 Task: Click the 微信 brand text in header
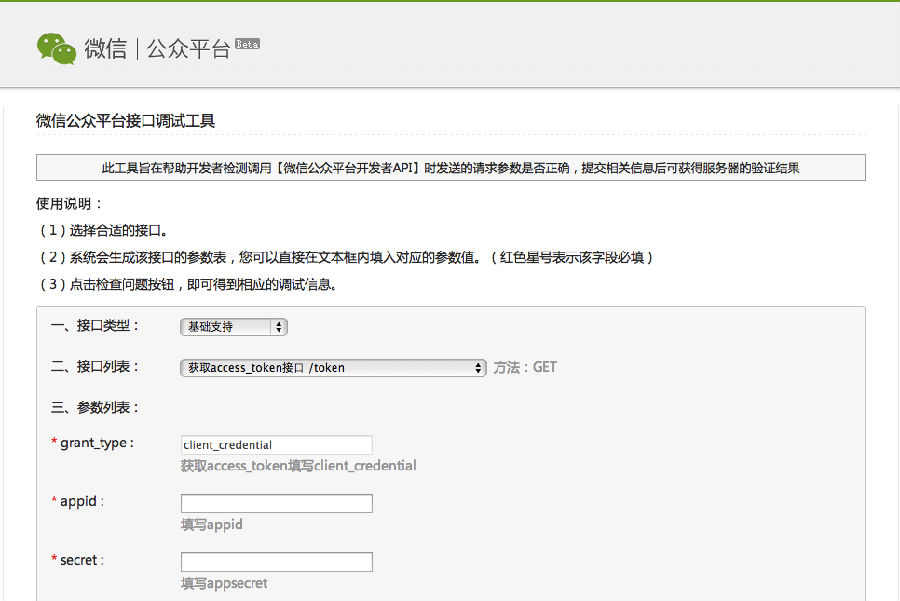coord(106,49)
